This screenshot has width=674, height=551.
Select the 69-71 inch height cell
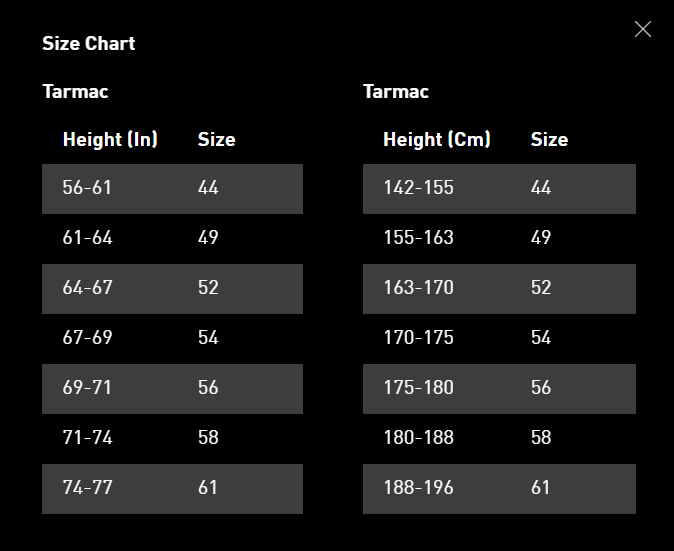(87, 388)
